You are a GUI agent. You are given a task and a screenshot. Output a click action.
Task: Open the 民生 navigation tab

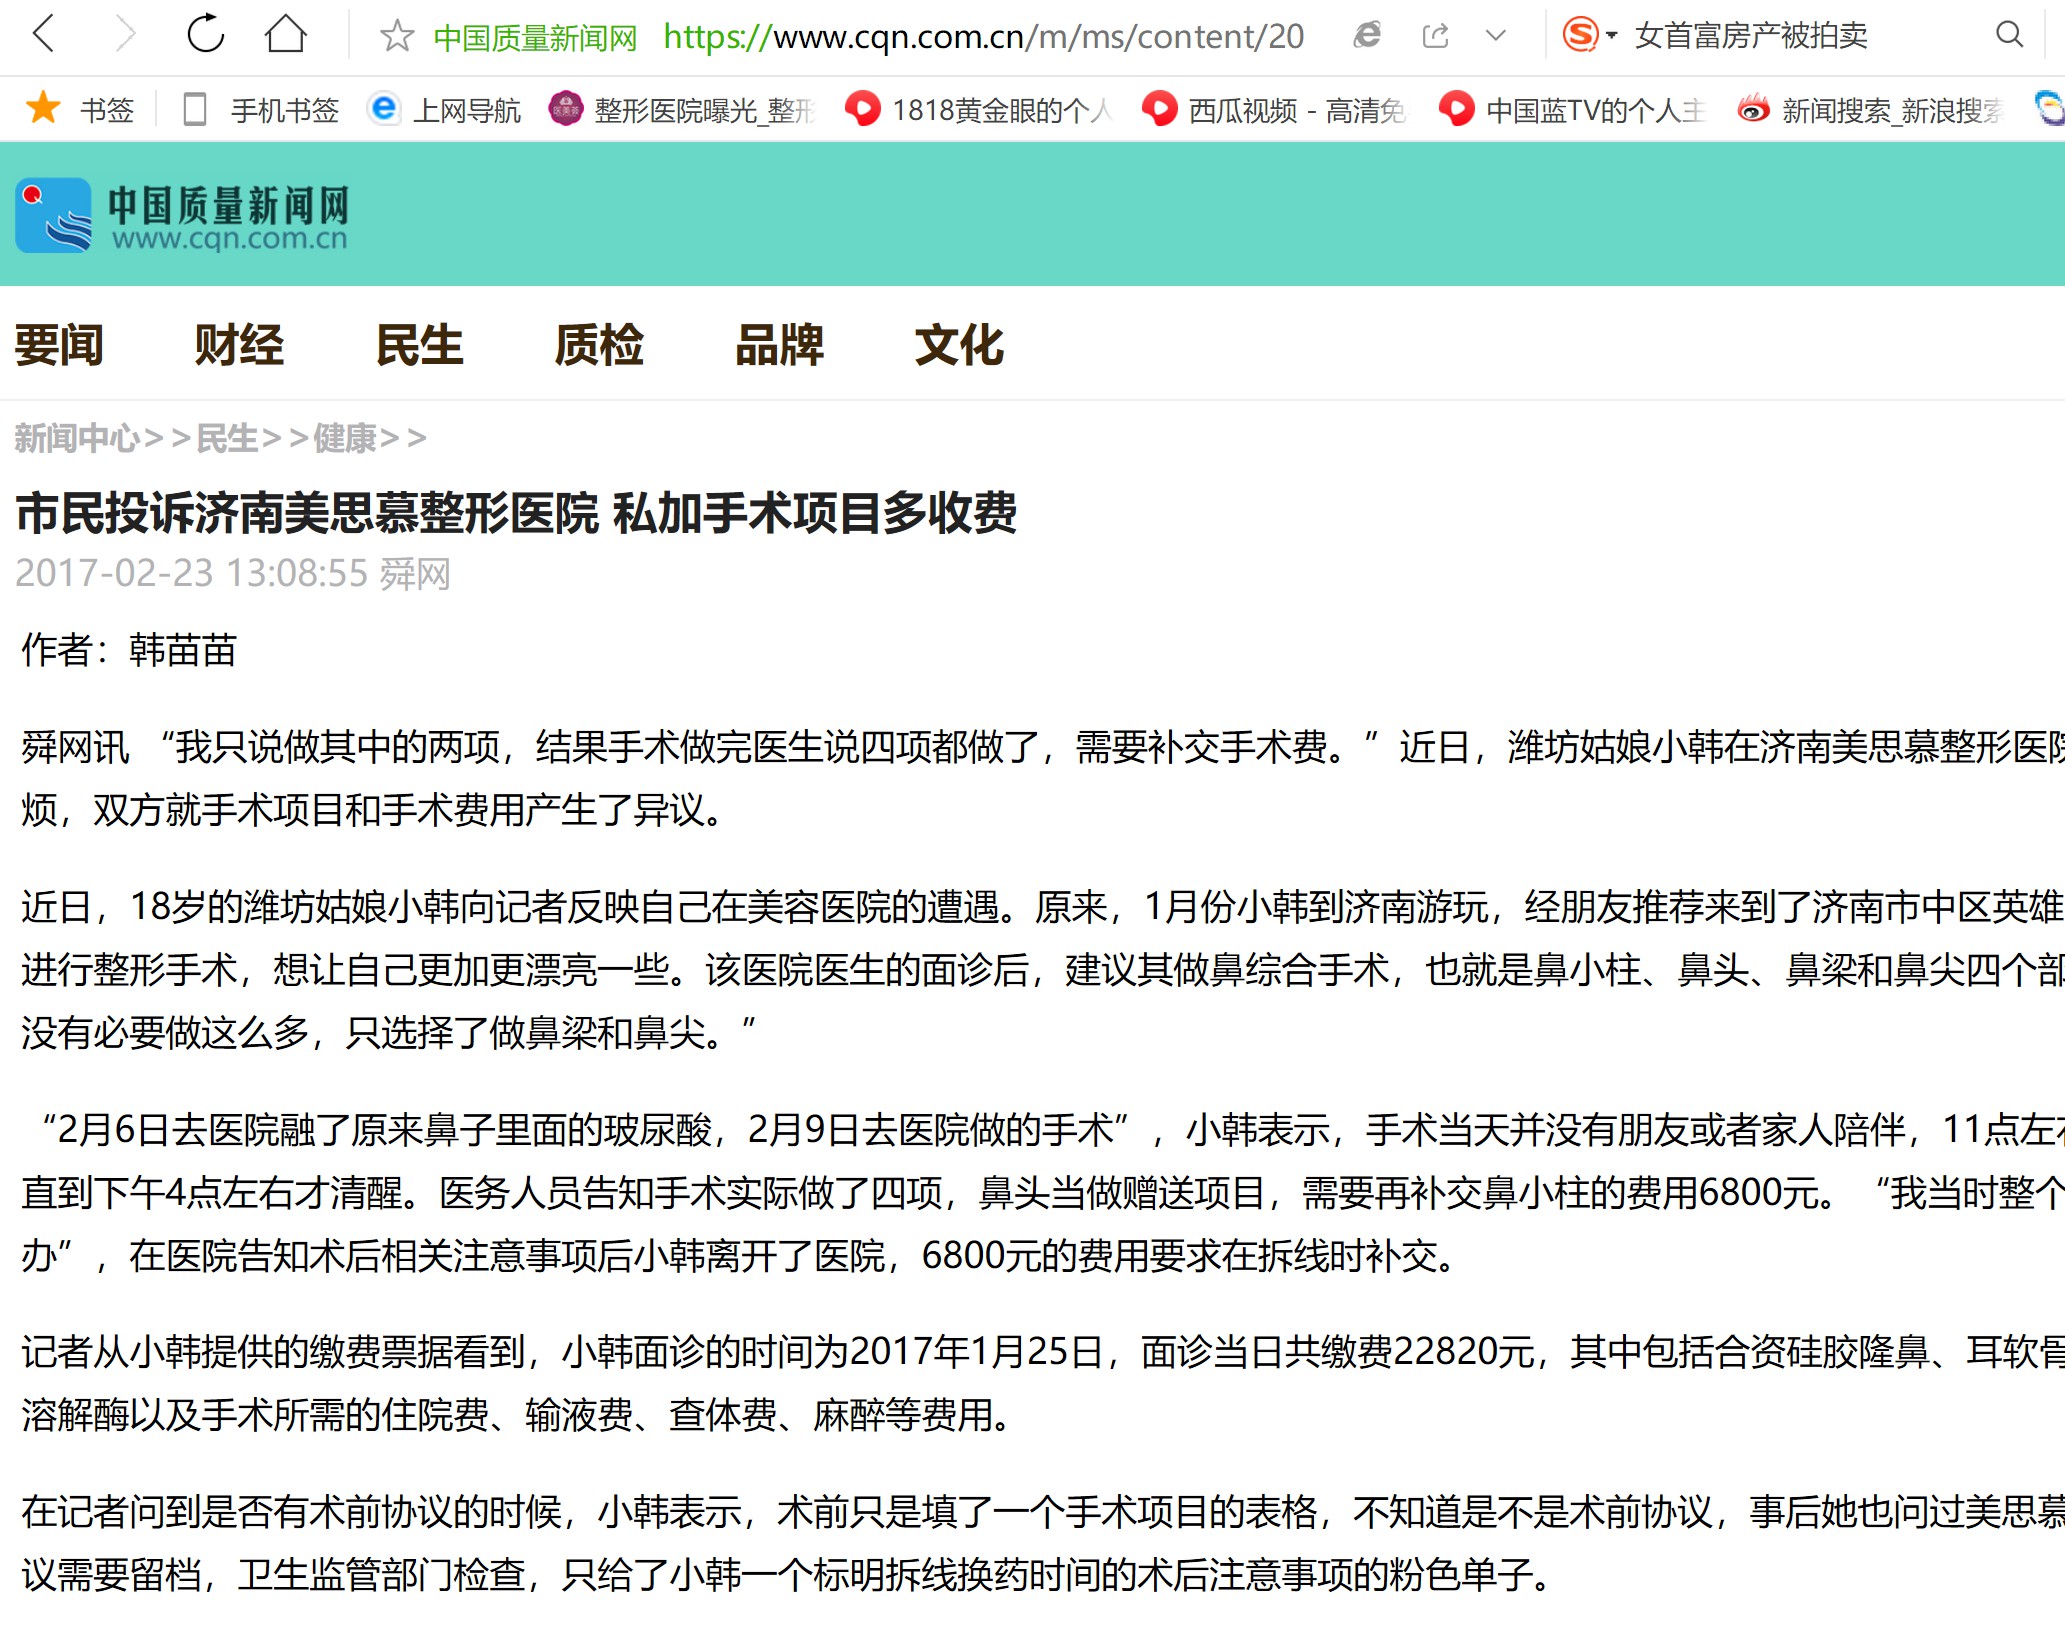coord(420,345)
